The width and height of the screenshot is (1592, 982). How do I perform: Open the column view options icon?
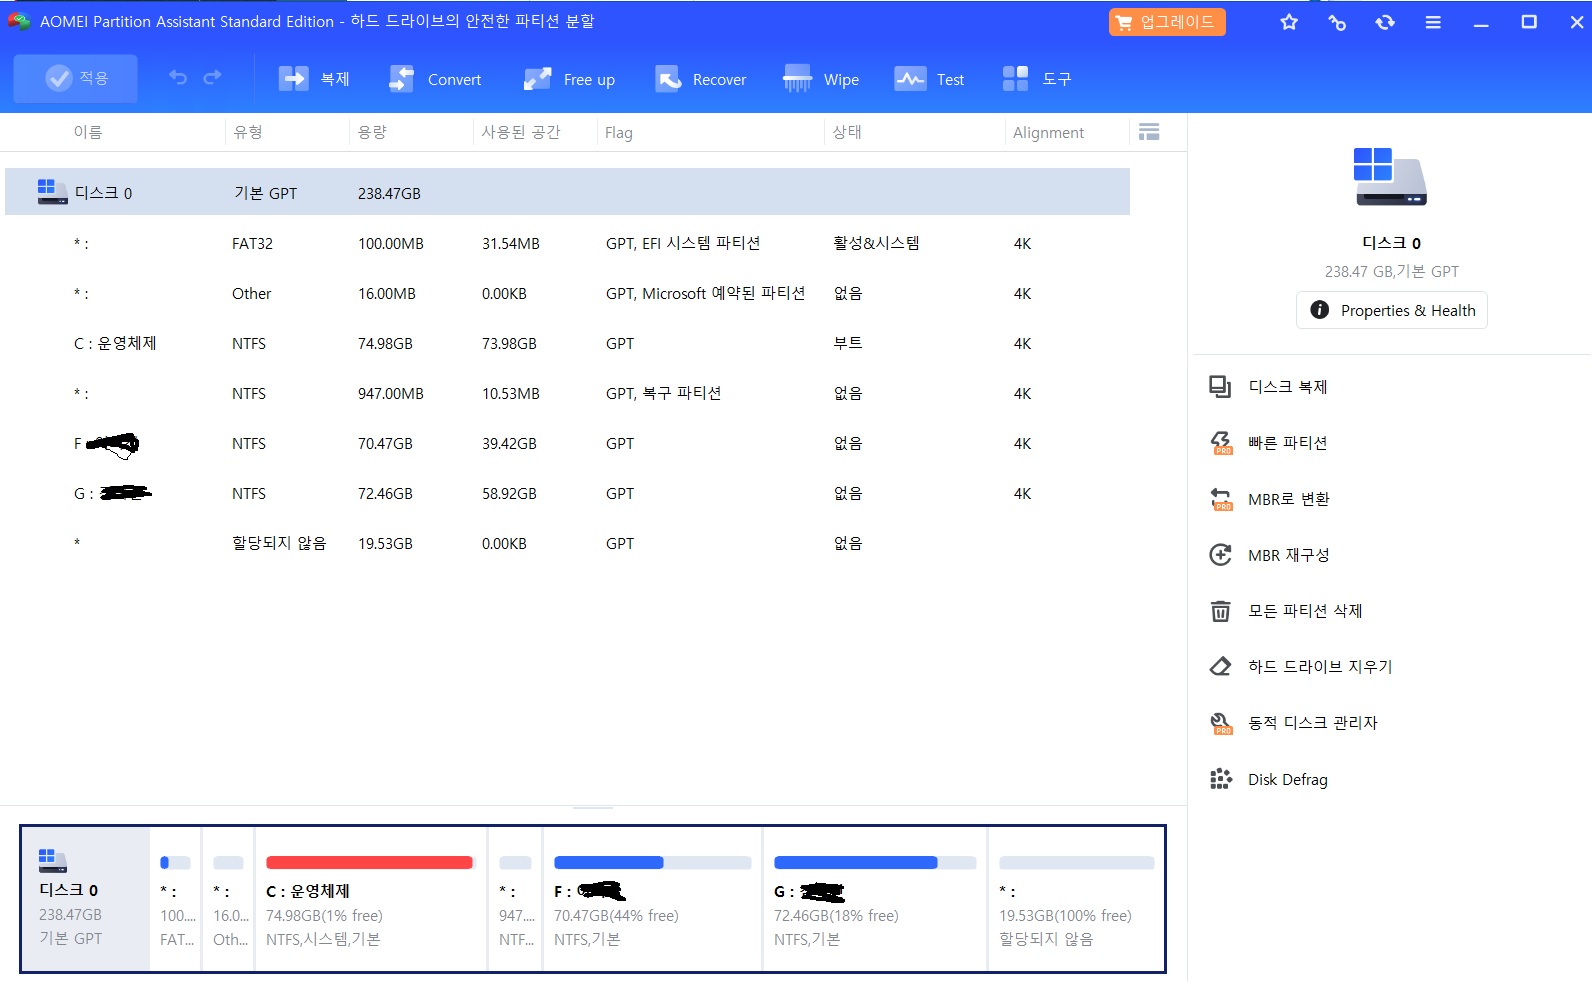[1149, 132]
